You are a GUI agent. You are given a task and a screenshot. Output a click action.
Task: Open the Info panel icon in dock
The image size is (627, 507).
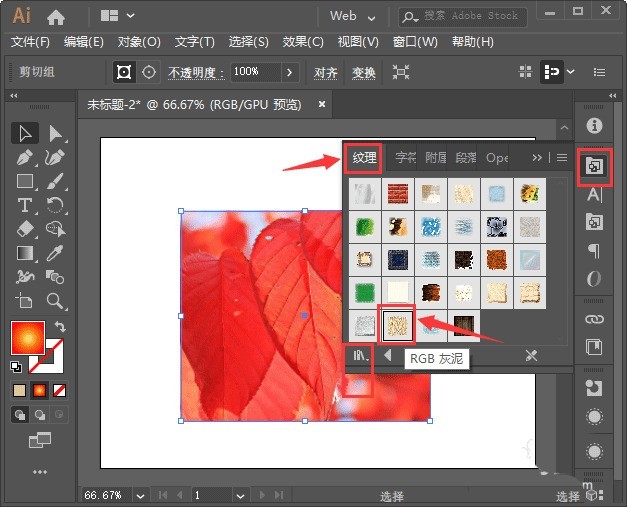click(595, 126)
